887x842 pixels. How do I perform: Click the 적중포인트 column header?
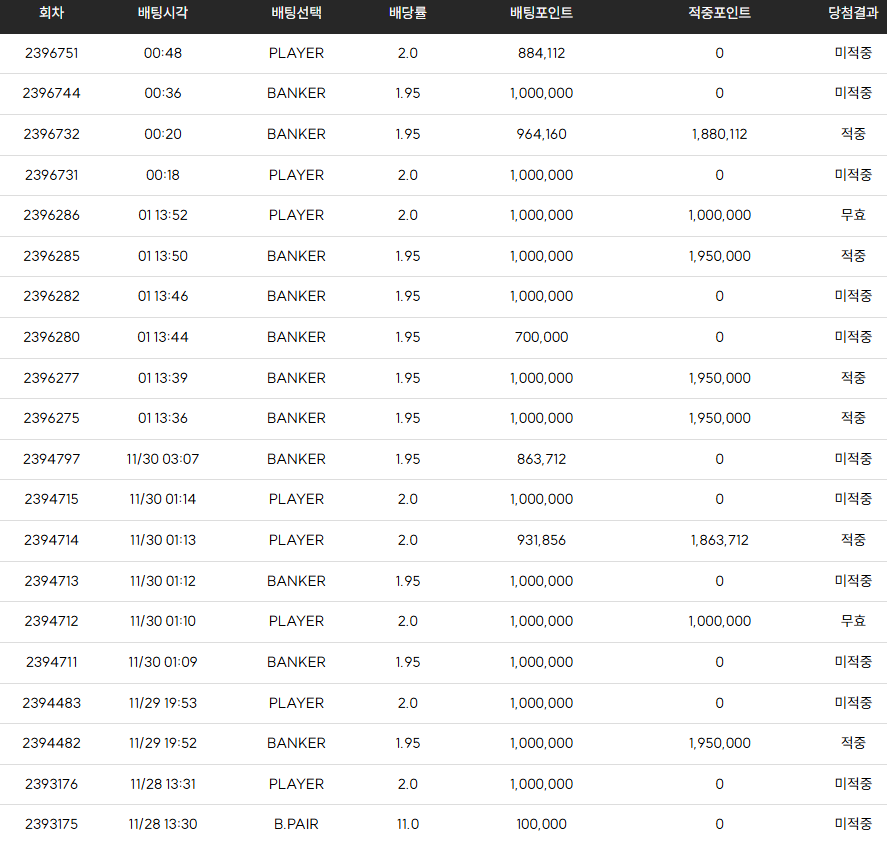720,12
